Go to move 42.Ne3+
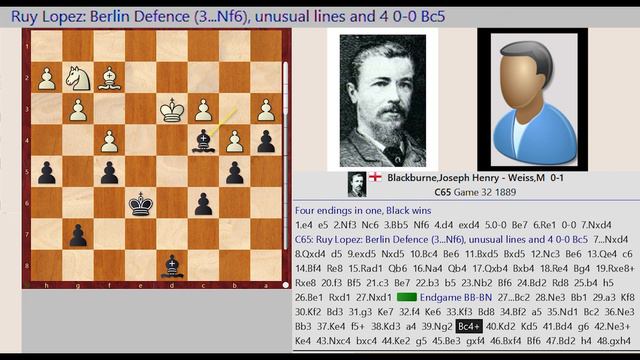This screenshot has width=640, height=360. coord(612,327)
